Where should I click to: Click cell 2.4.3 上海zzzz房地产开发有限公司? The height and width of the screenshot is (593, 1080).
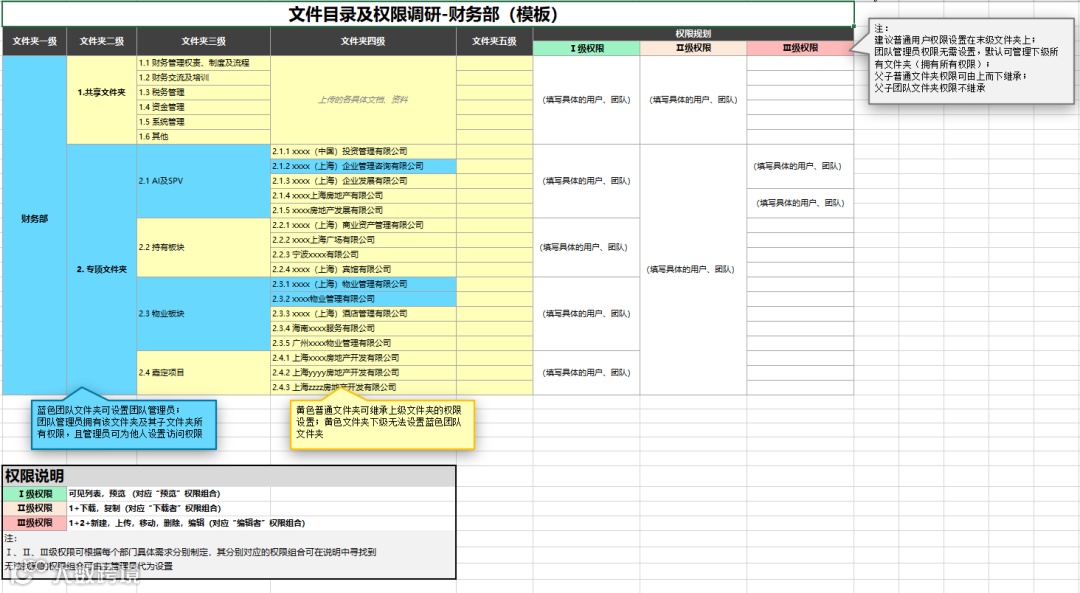coord(363,387)
